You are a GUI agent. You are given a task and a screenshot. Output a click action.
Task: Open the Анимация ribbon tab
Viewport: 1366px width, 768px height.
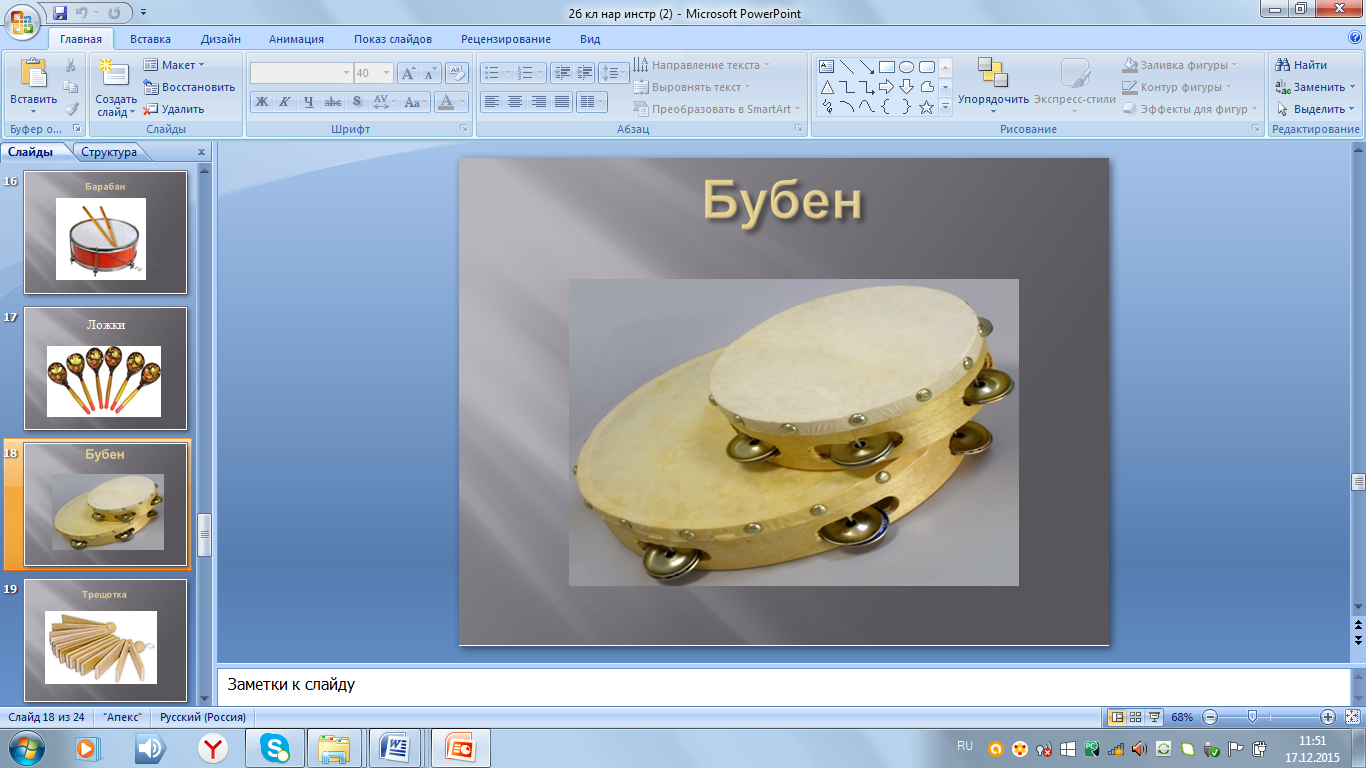(296, 39)
